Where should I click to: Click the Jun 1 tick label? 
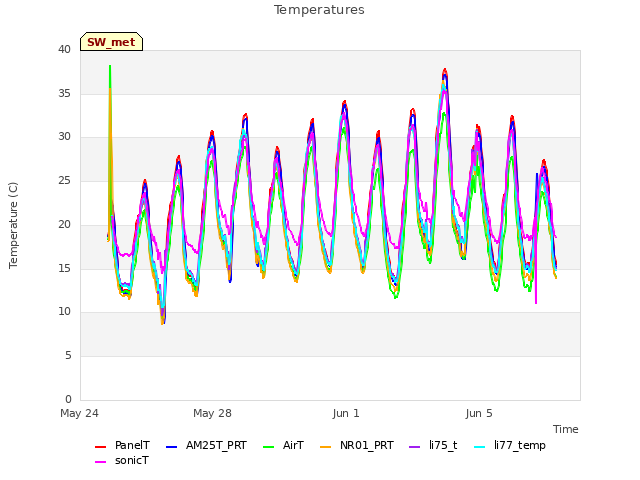click(x=346, y=413)
